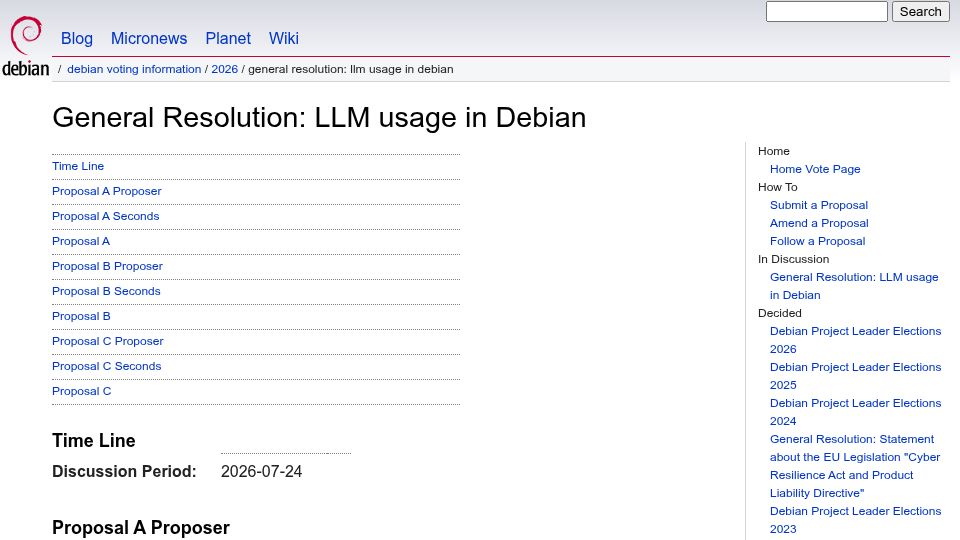The width and height of the screenshot is (960, 540).
Task: Go to the Planet navigation link
Action: 228,39
